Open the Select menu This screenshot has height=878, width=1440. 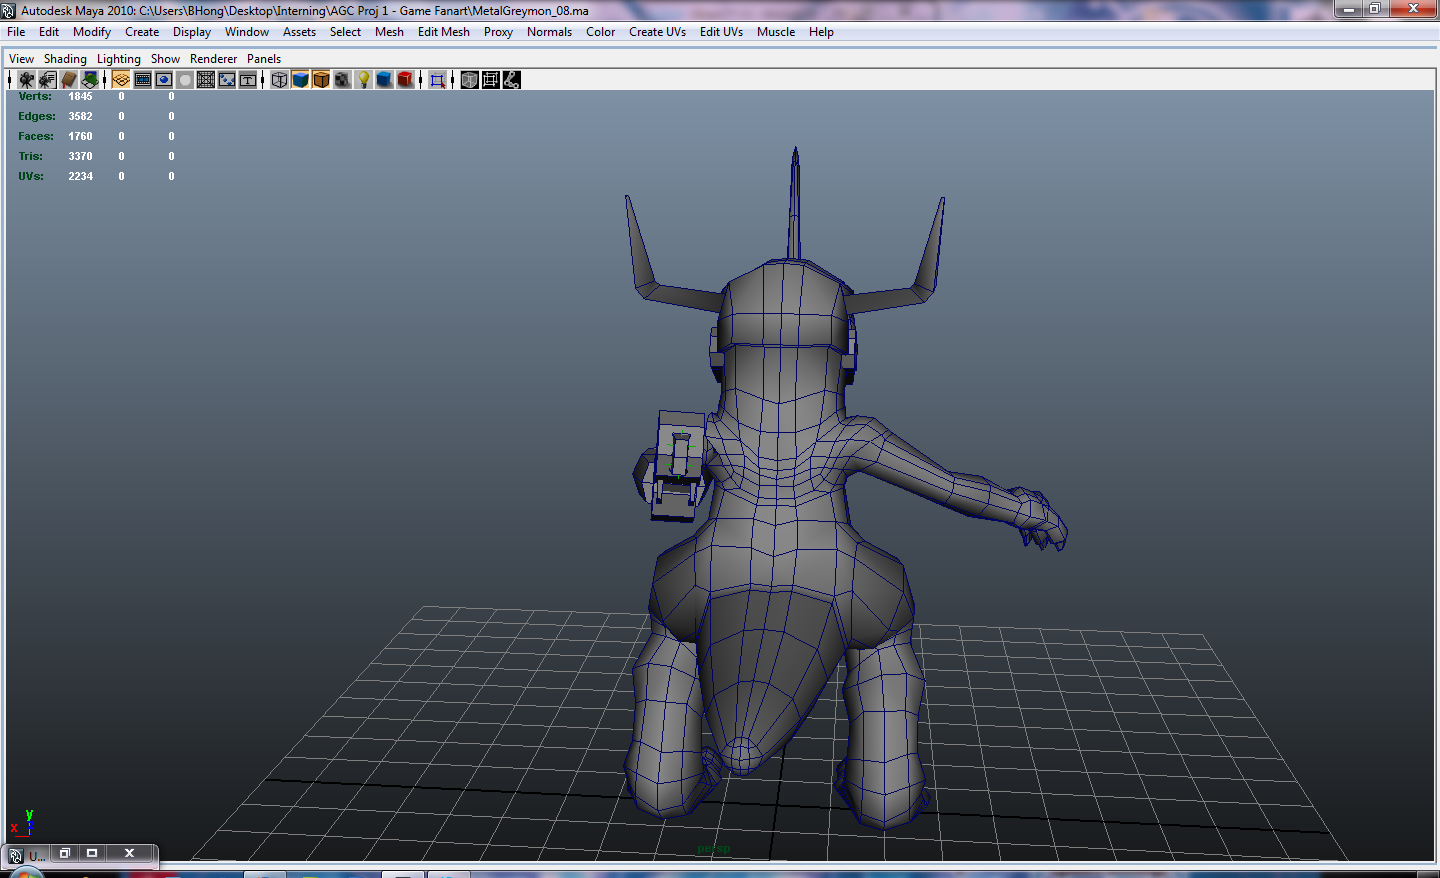click(x=345, y=32)
